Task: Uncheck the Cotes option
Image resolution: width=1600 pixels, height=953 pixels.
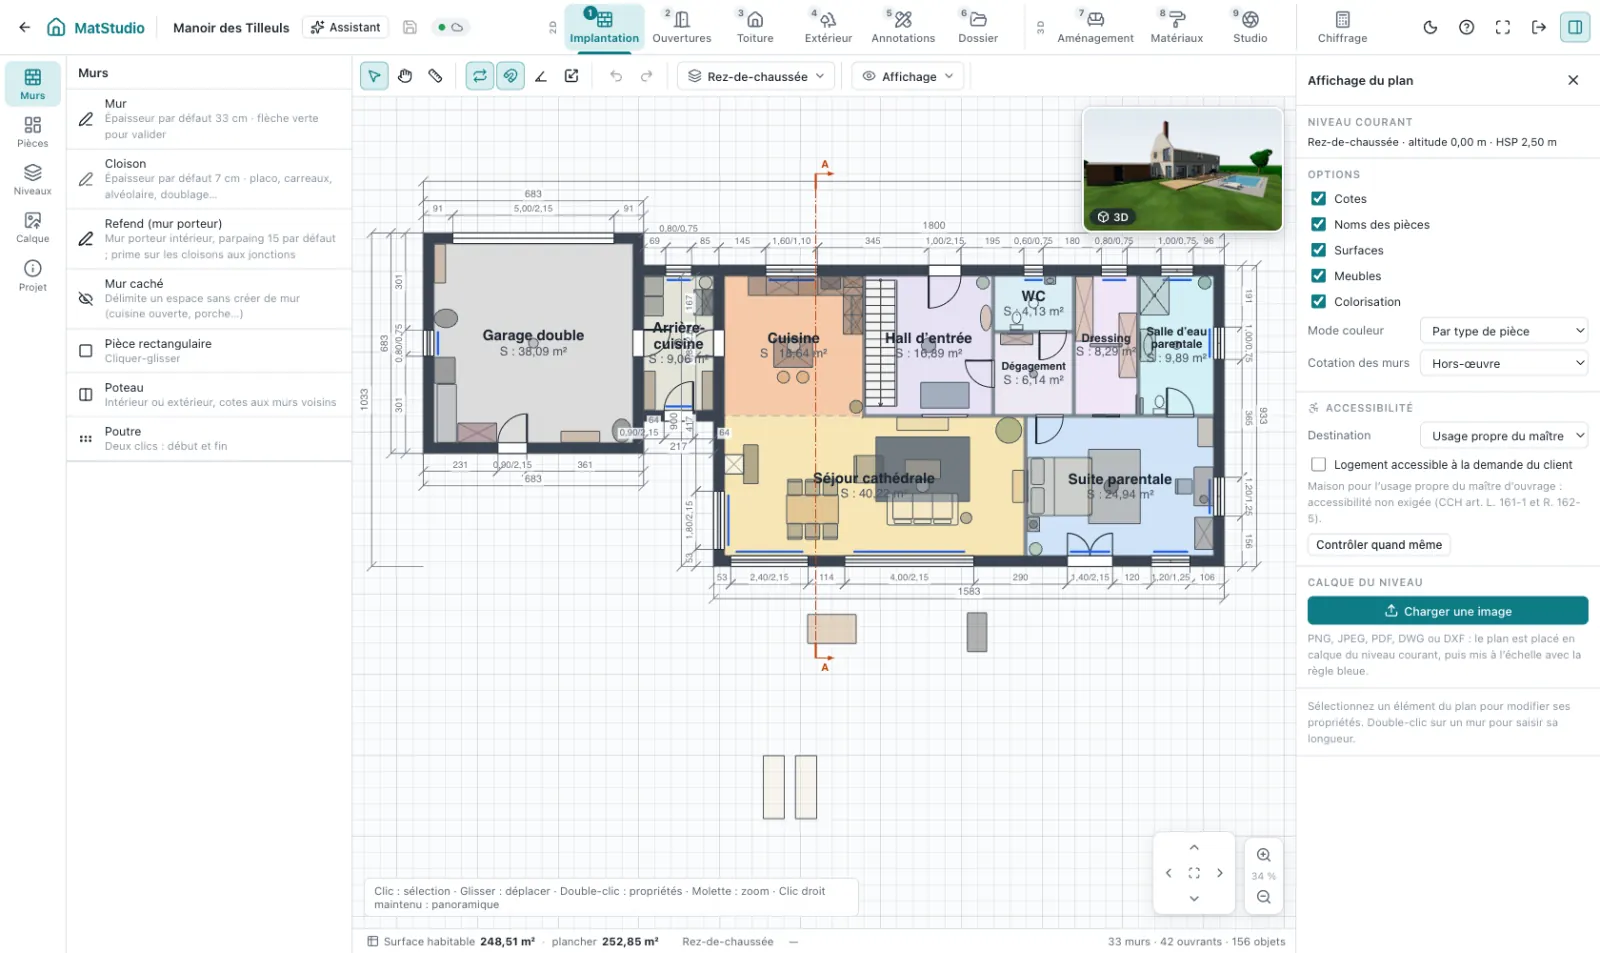Action: pos(1319,198)
